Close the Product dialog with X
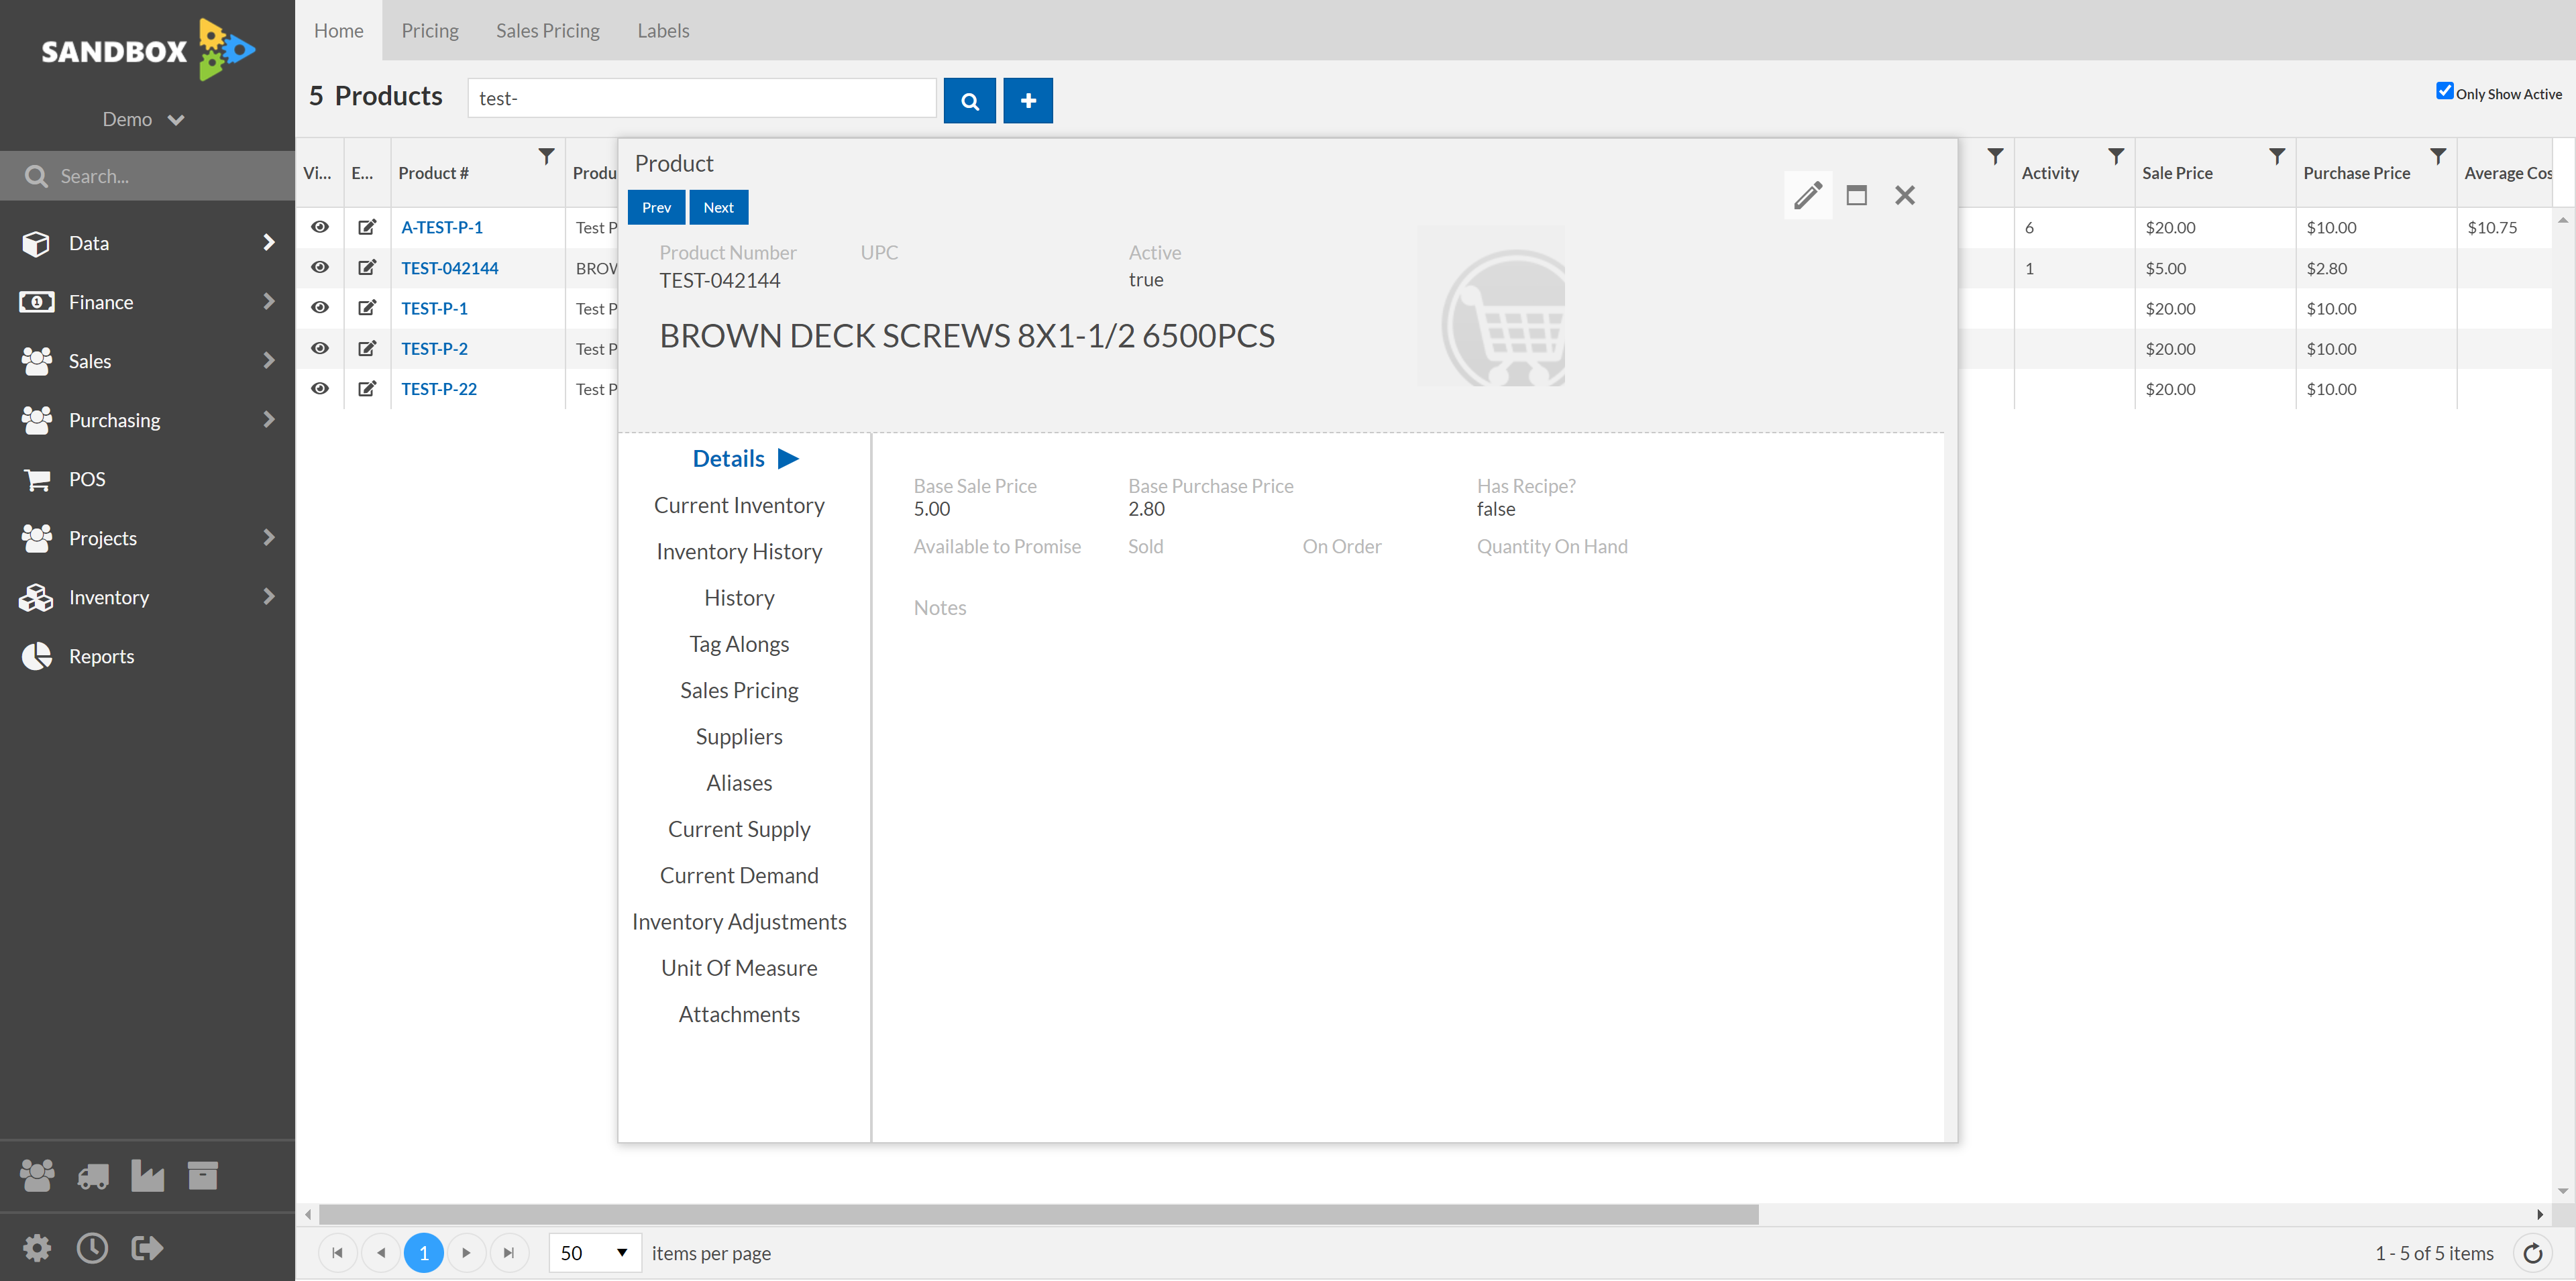2576x1281 pixels. 1905,195
